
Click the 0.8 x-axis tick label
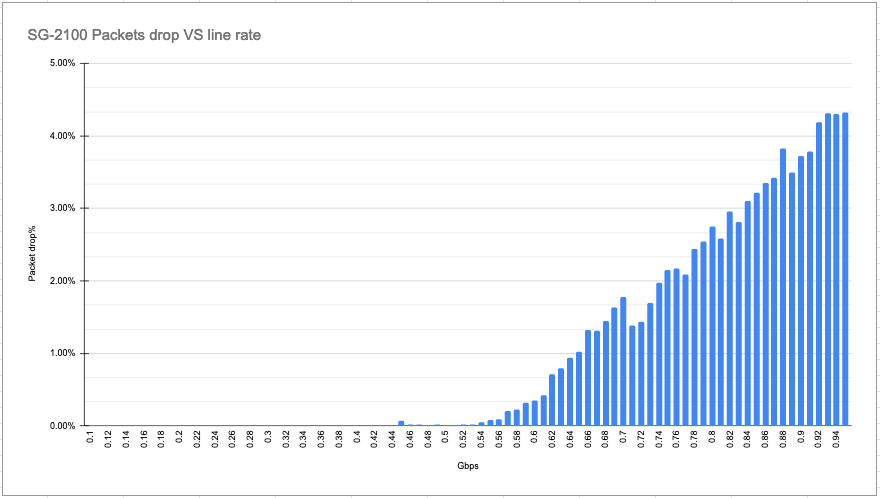(712, 436)
